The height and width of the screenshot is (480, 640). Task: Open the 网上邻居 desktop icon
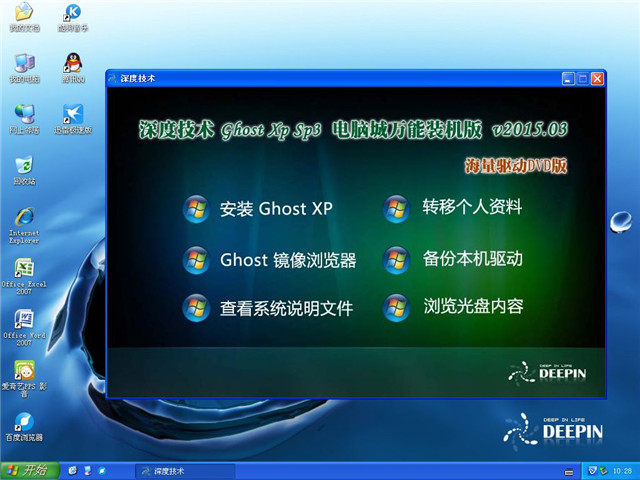[24, 119]
